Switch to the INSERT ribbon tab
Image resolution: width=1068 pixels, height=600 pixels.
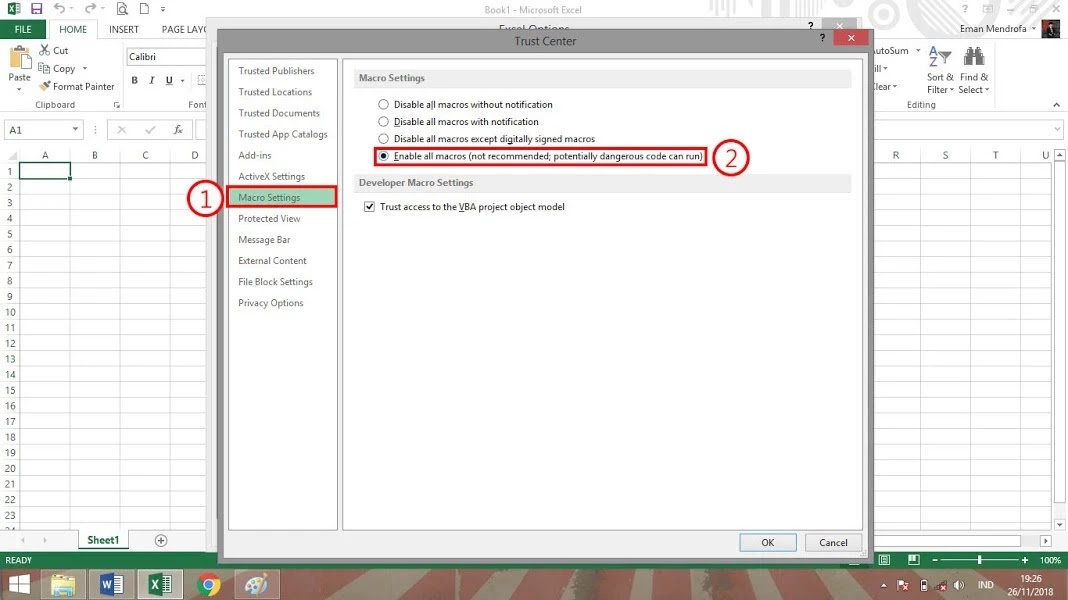[x=124, y=29]
